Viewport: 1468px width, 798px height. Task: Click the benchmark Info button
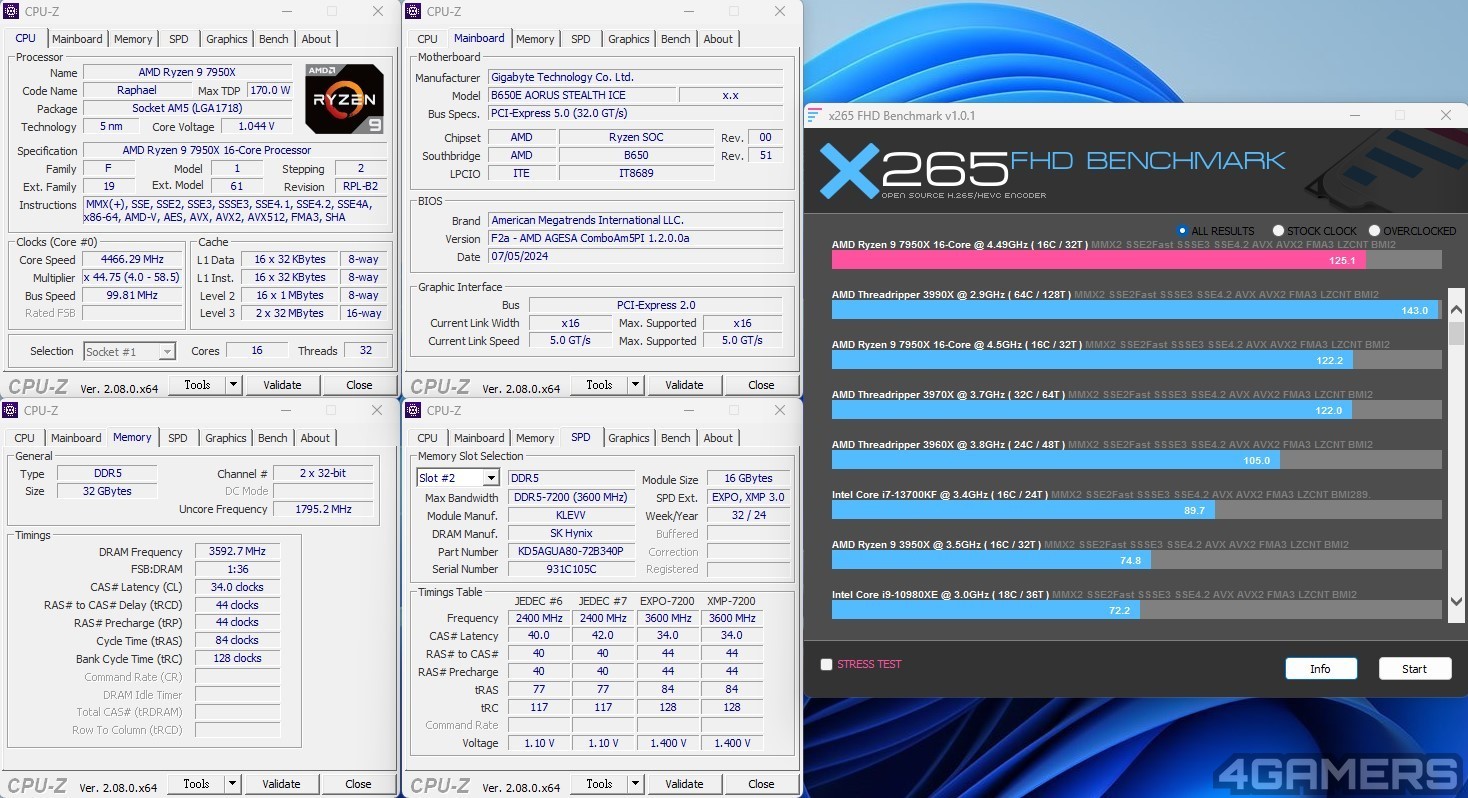(1320, 669)
